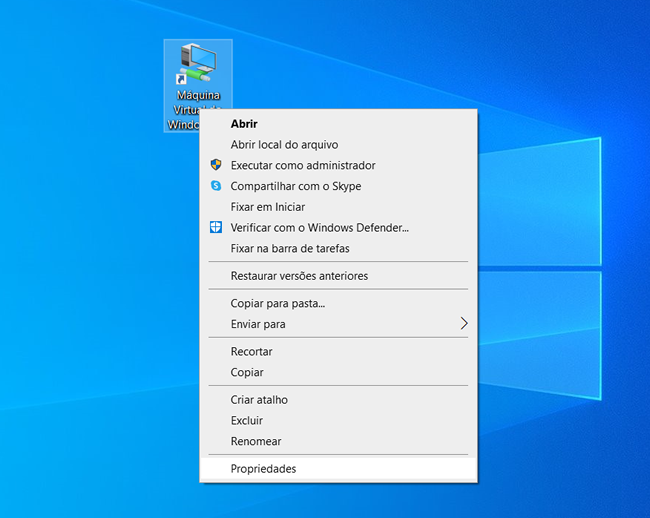
Task: Click the shield icon for Executar como administrador
Action: coord(215,165)
